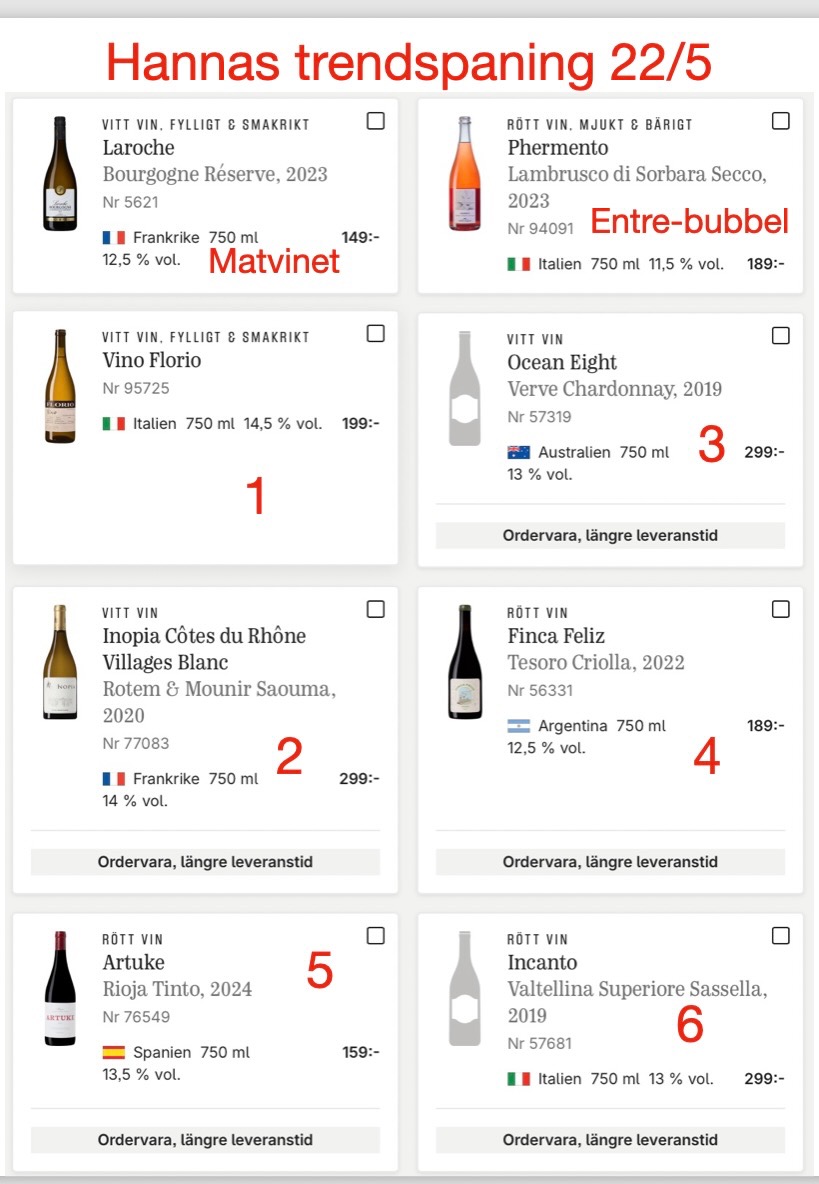Click the Australian flag on Ocean Eight
Screen dimensions: 819x1184
518,453
